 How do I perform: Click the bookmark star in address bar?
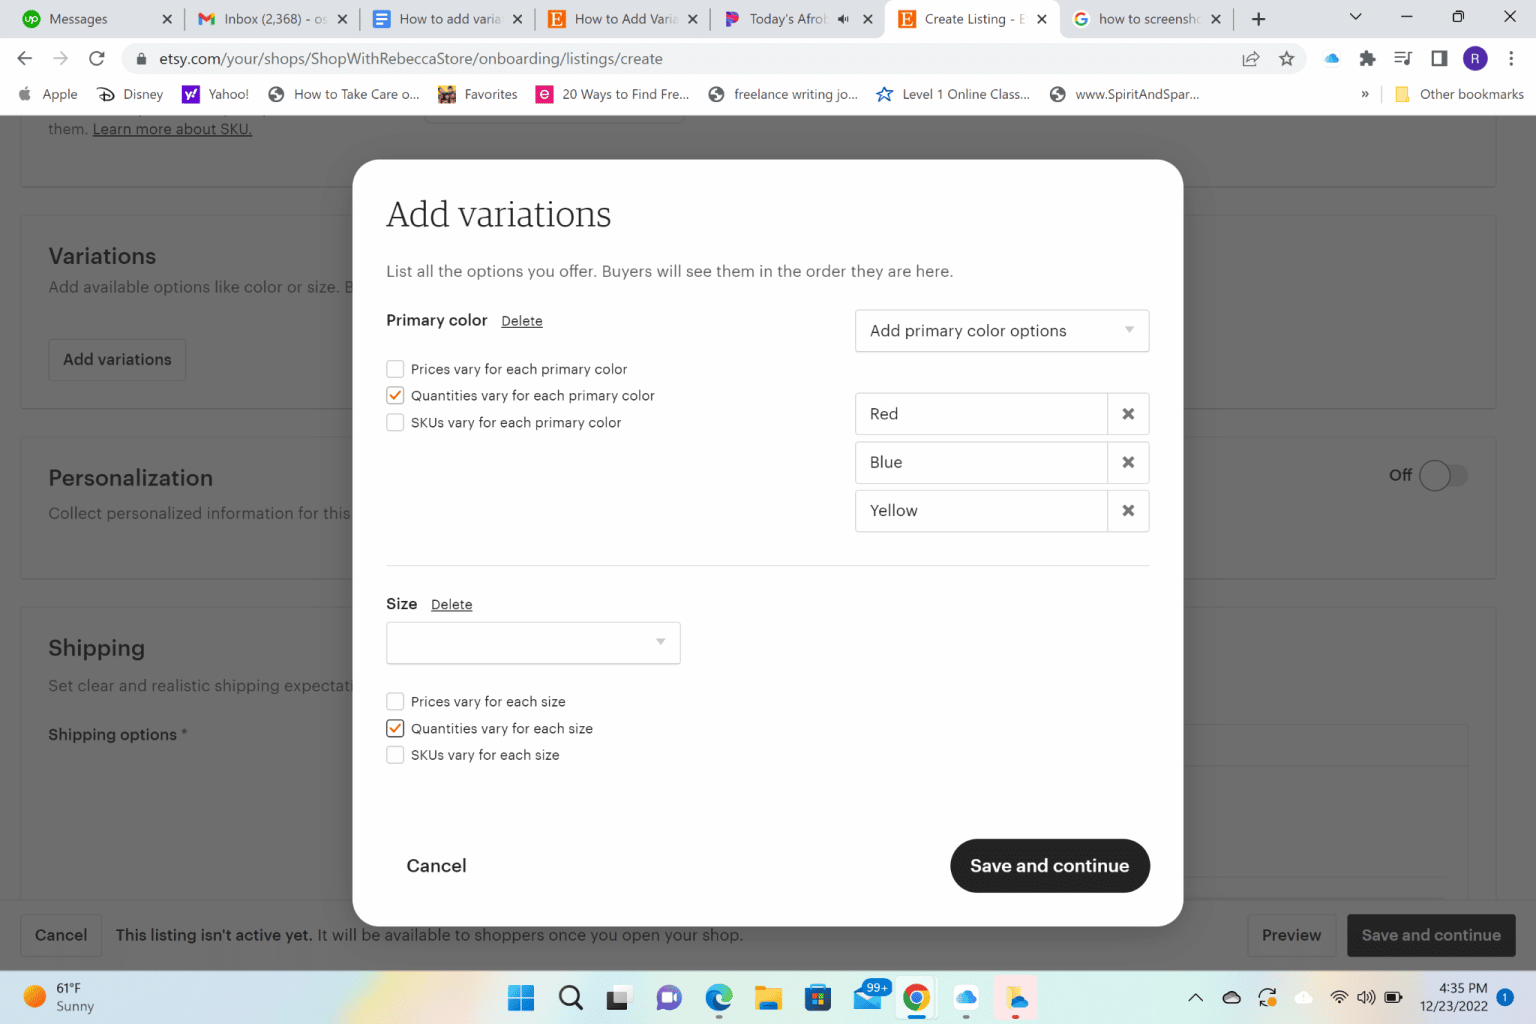click(x=1287, y=58)
